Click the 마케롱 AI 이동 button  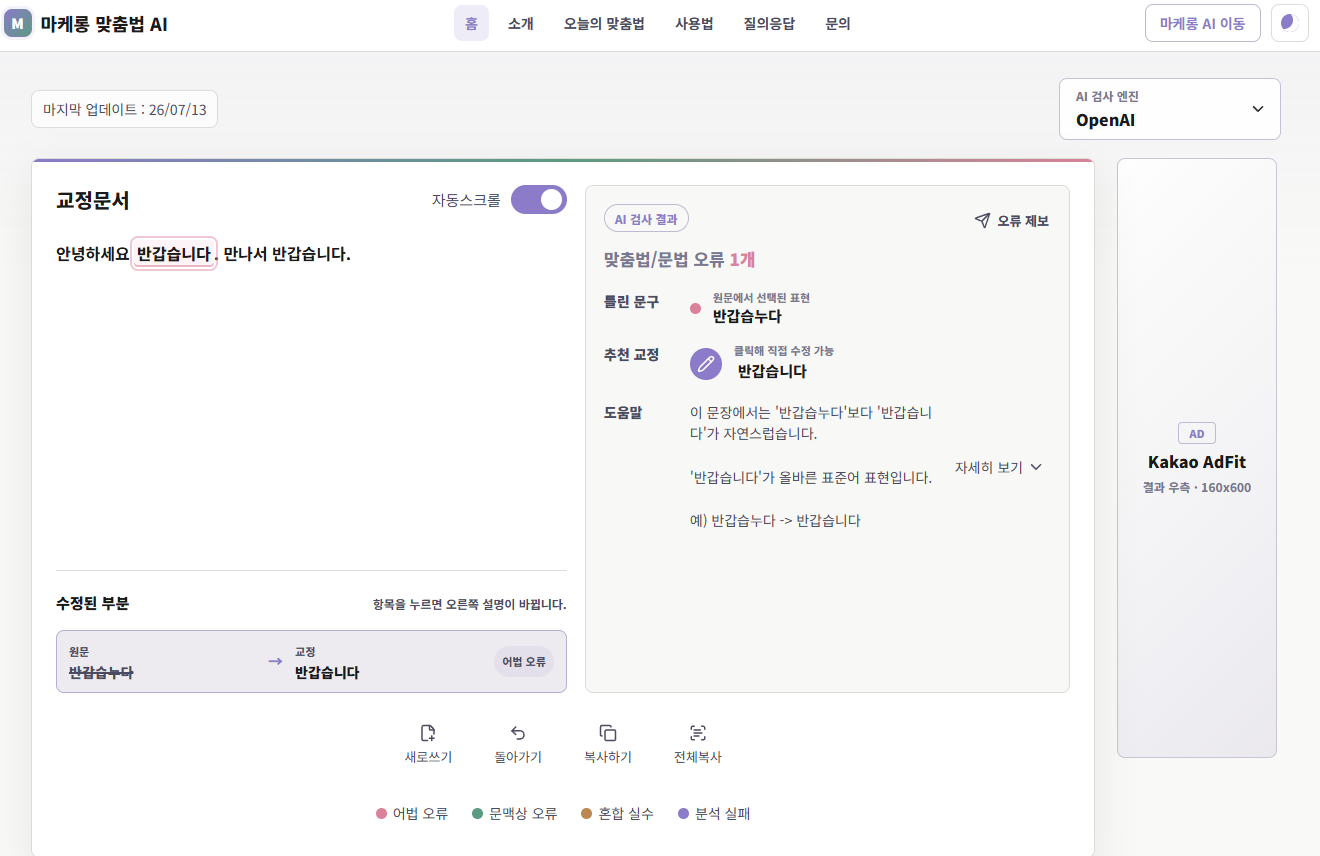pos(1202,23)
